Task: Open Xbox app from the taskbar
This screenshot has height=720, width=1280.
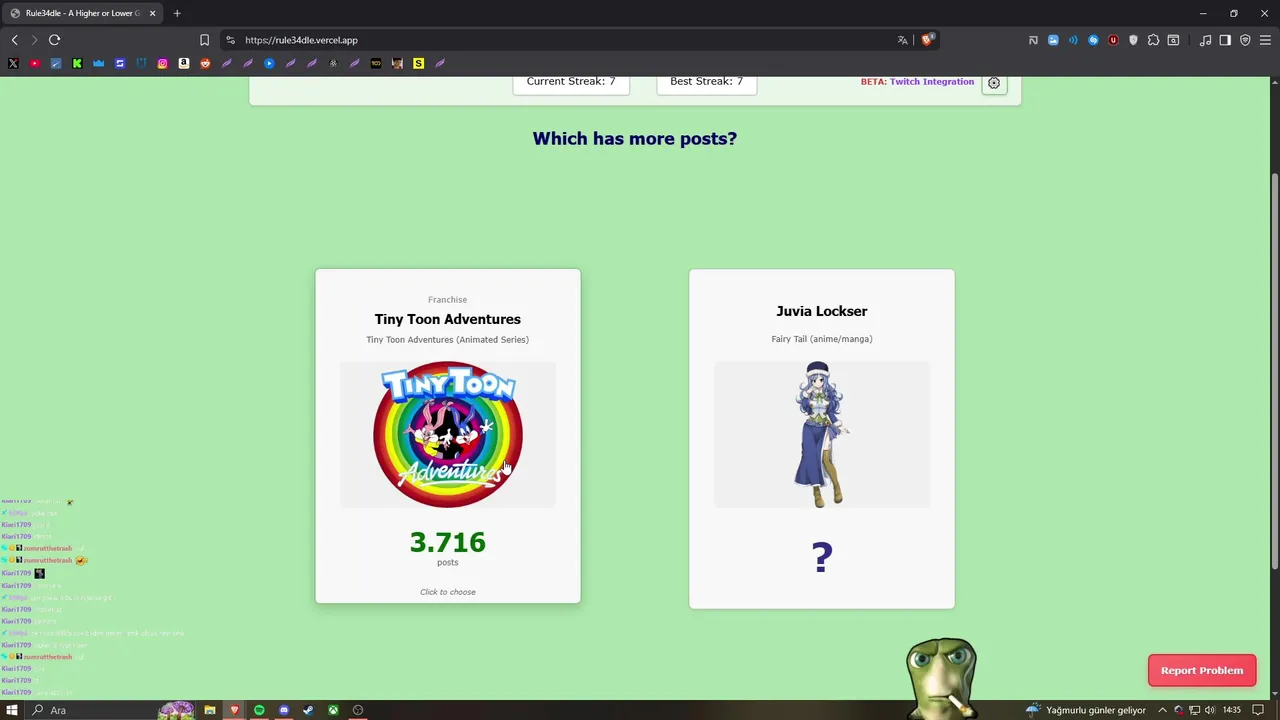Action: coord(333,710)
